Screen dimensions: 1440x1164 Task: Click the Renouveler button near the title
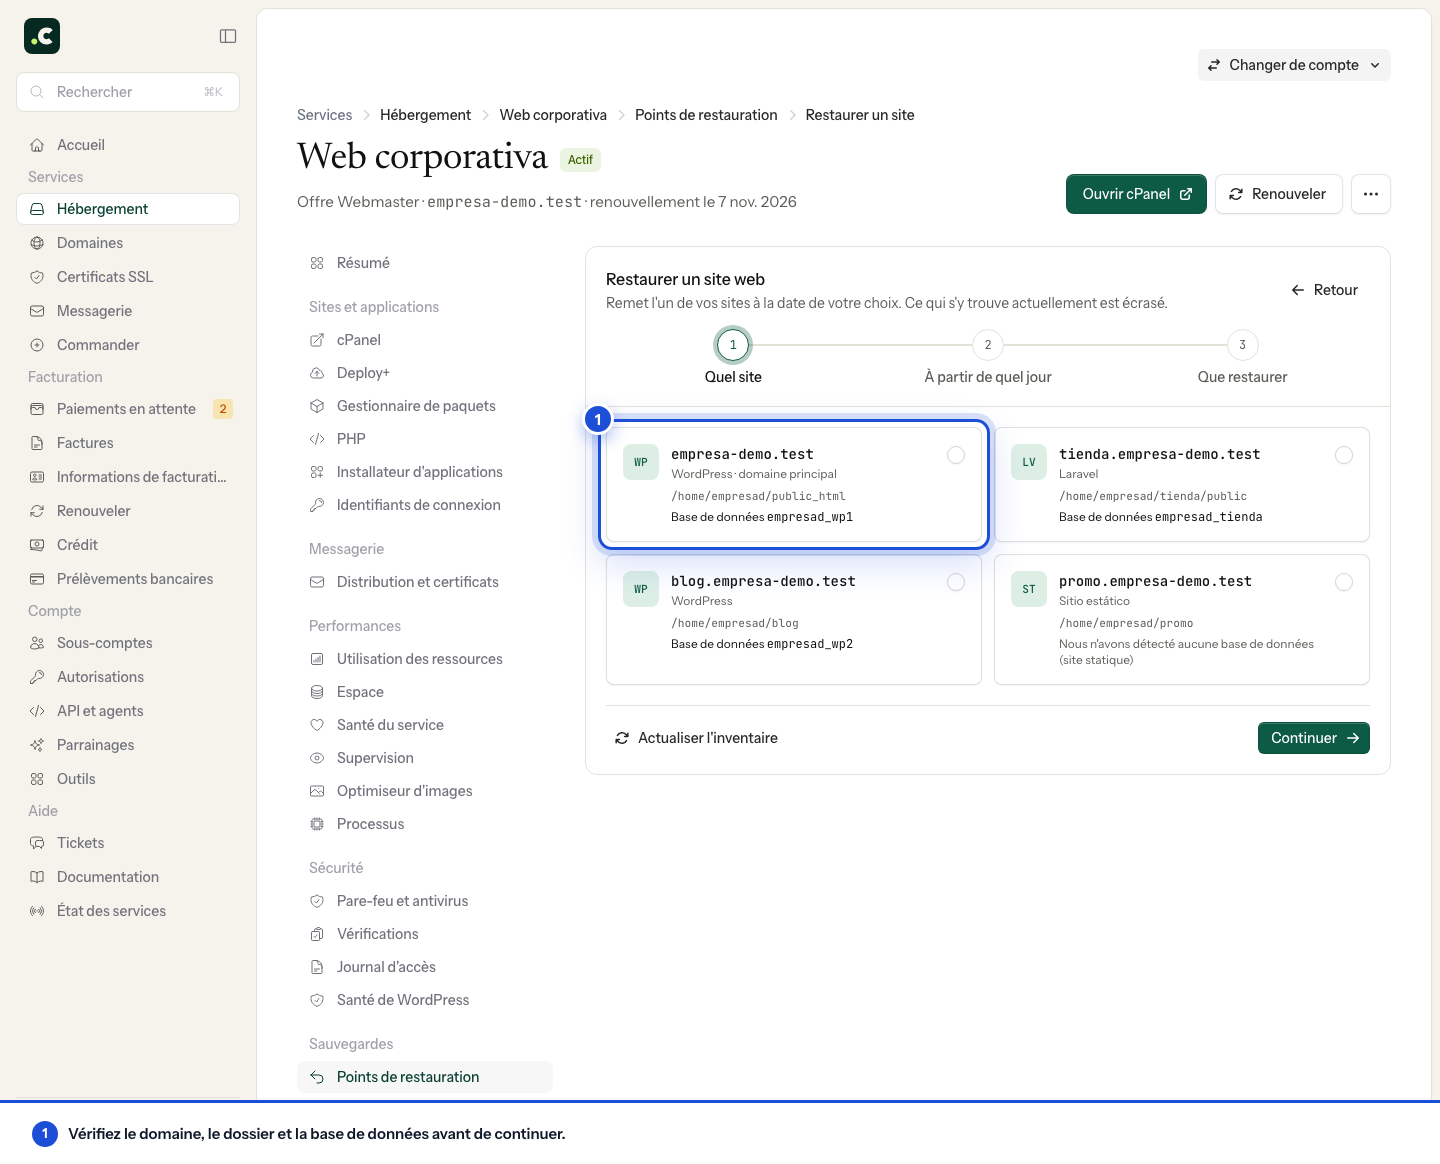pyautogui.click(x=1279, y=194)
